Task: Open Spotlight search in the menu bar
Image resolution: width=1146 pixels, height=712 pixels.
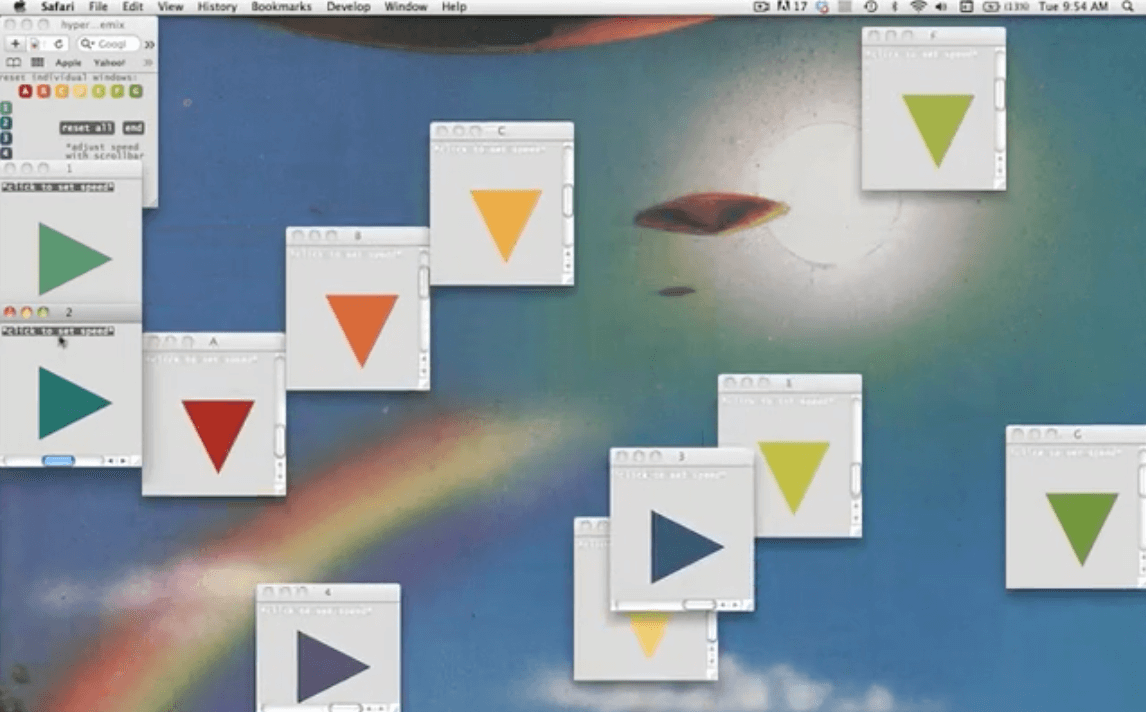Action: point(1129,7)
